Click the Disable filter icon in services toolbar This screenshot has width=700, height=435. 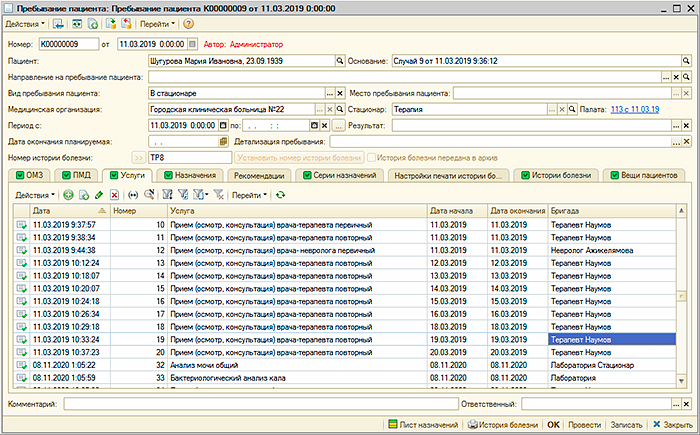click(218, 194)
